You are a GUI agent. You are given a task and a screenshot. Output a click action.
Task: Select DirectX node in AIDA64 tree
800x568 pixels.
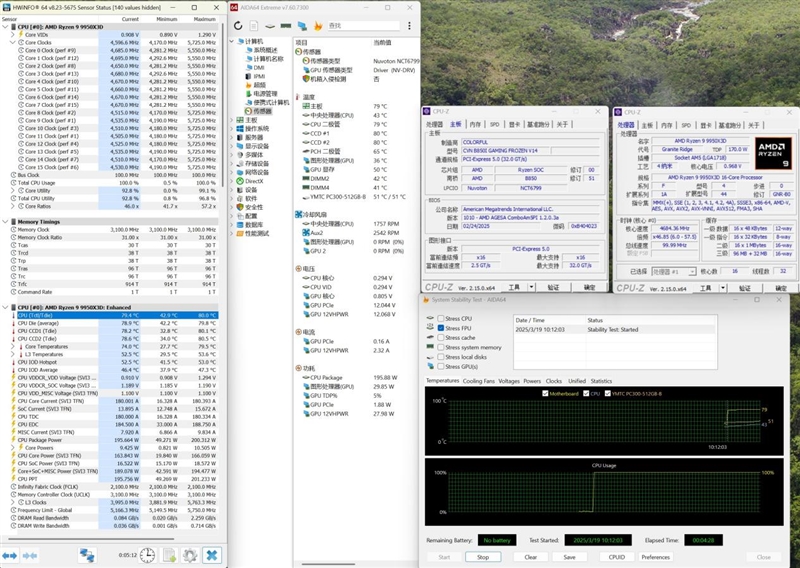tap(250, 181)
